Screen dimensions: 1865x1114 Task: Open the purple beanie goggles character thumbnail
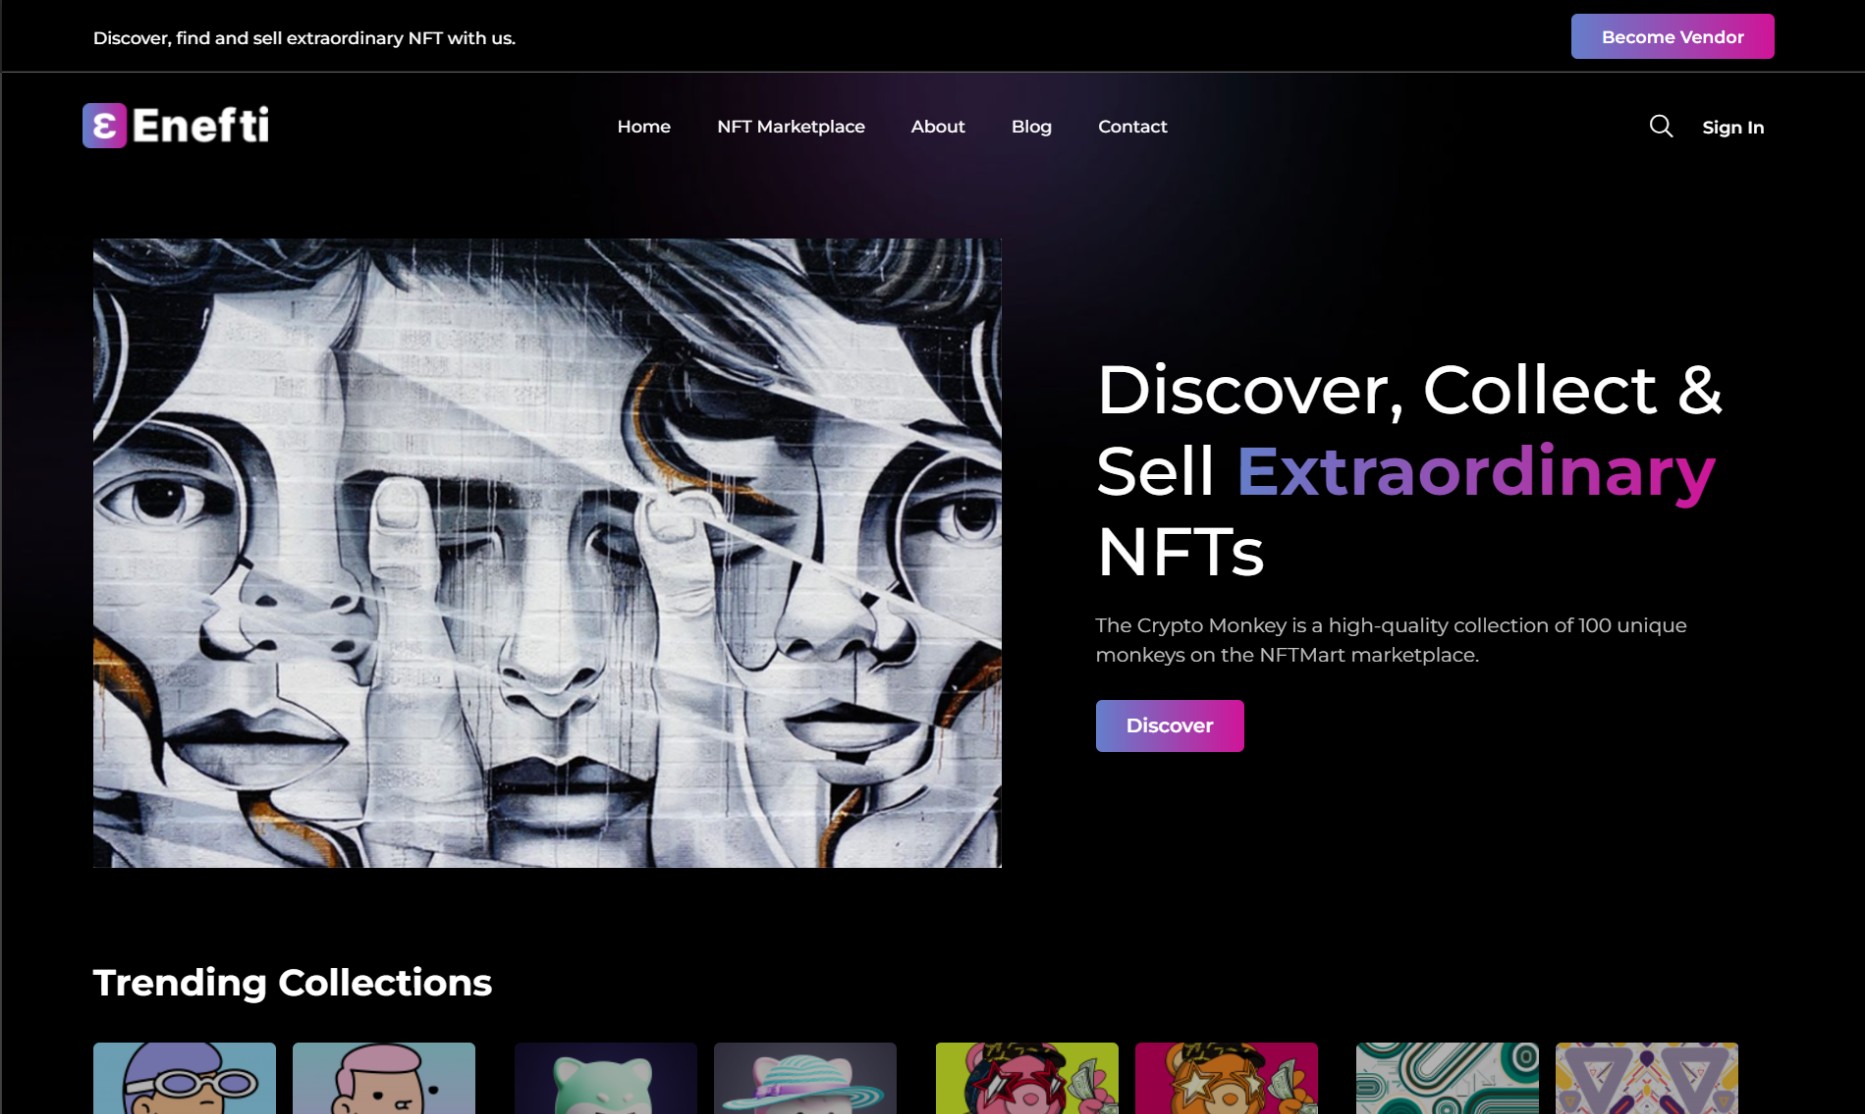tap(184, 1078)
